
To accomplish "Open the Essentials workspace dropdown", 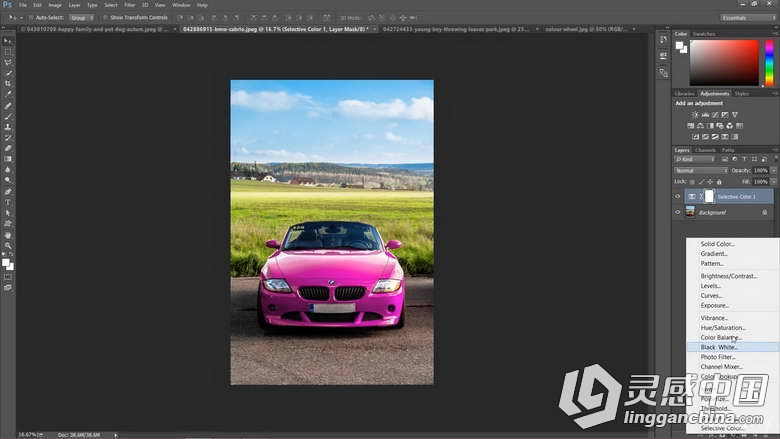I will [x=748, y=17].
